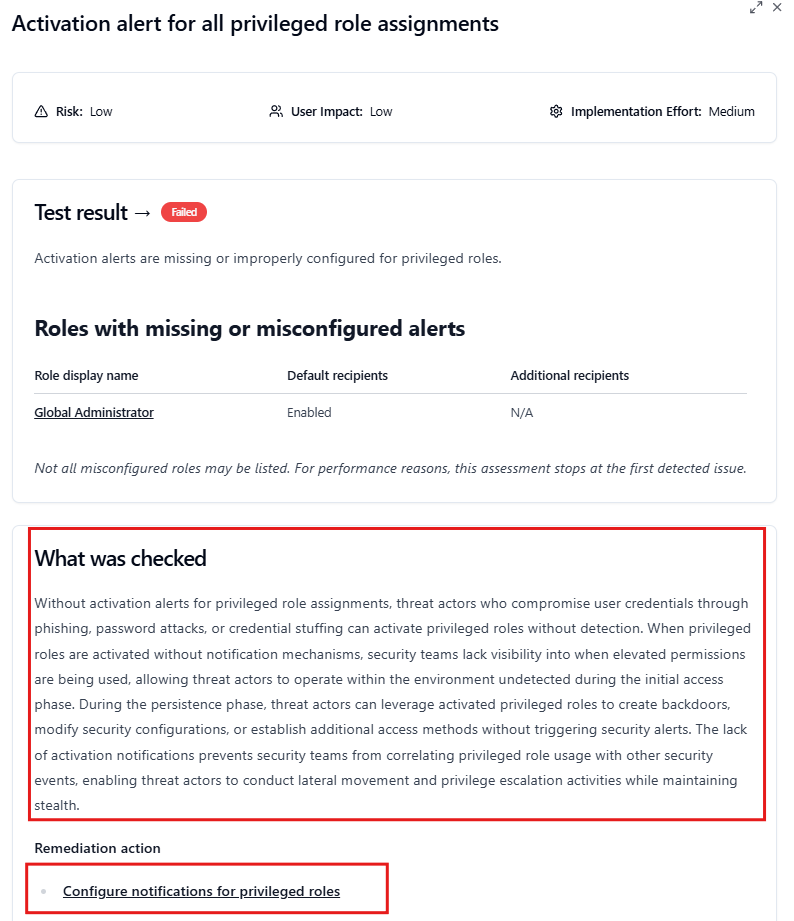
Task: Click the Role display name column header
Action: click(x=88, y=375)
